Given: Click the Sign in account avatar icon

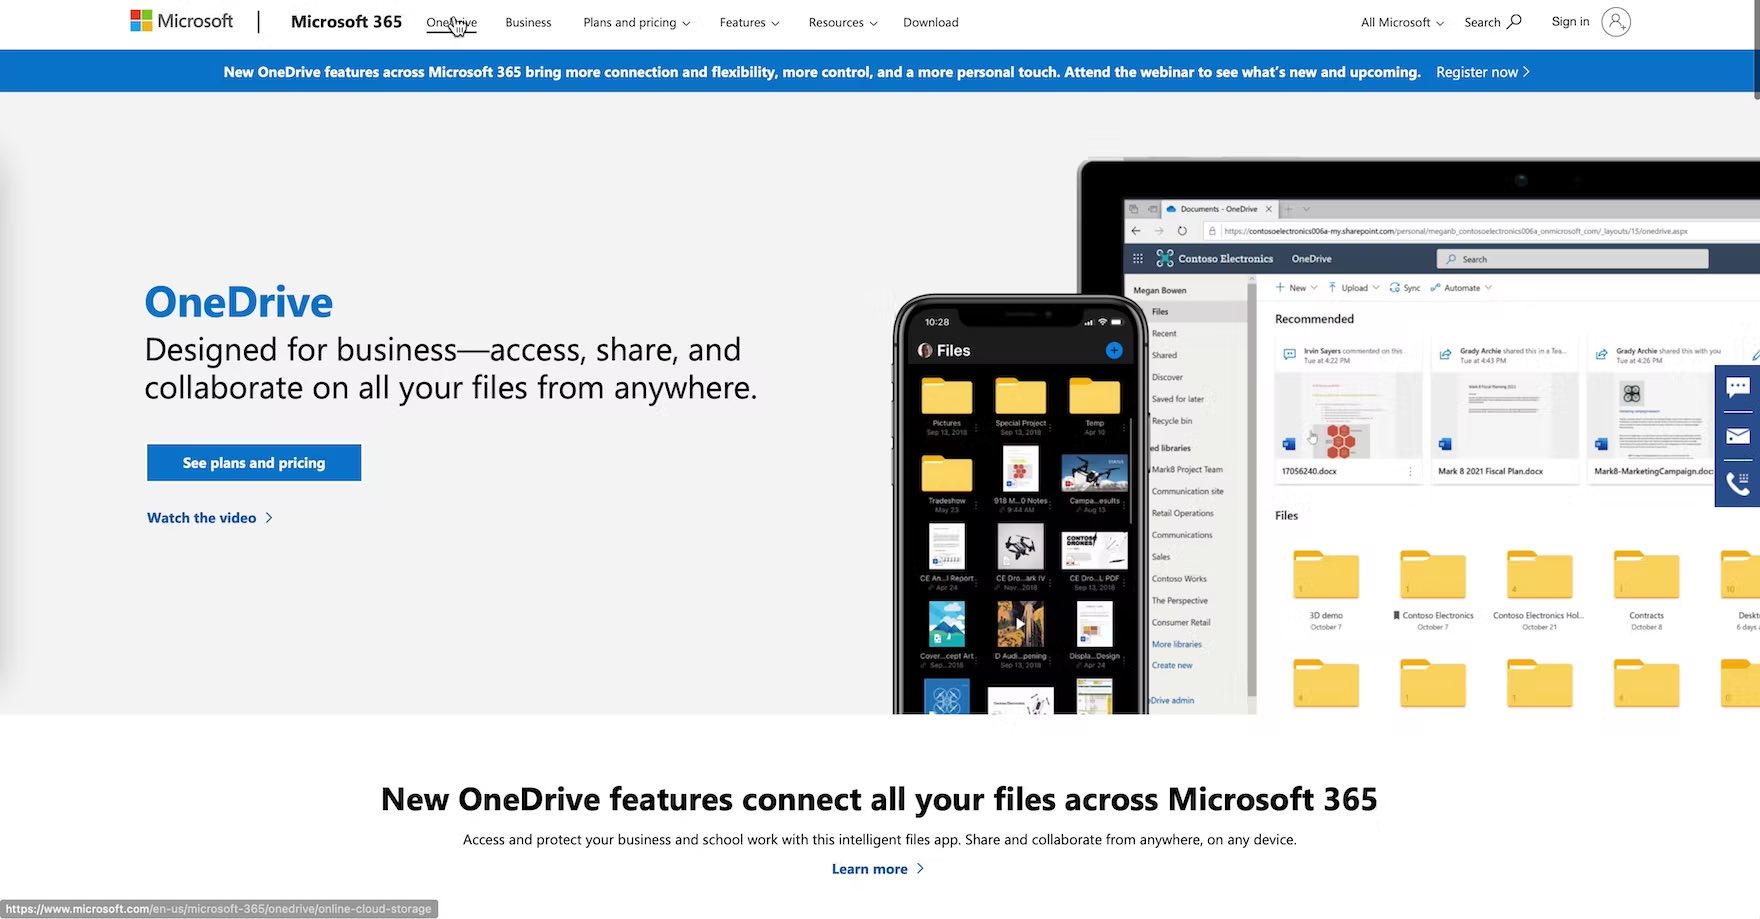Looking at the screenshot, I should [1615, 21].
